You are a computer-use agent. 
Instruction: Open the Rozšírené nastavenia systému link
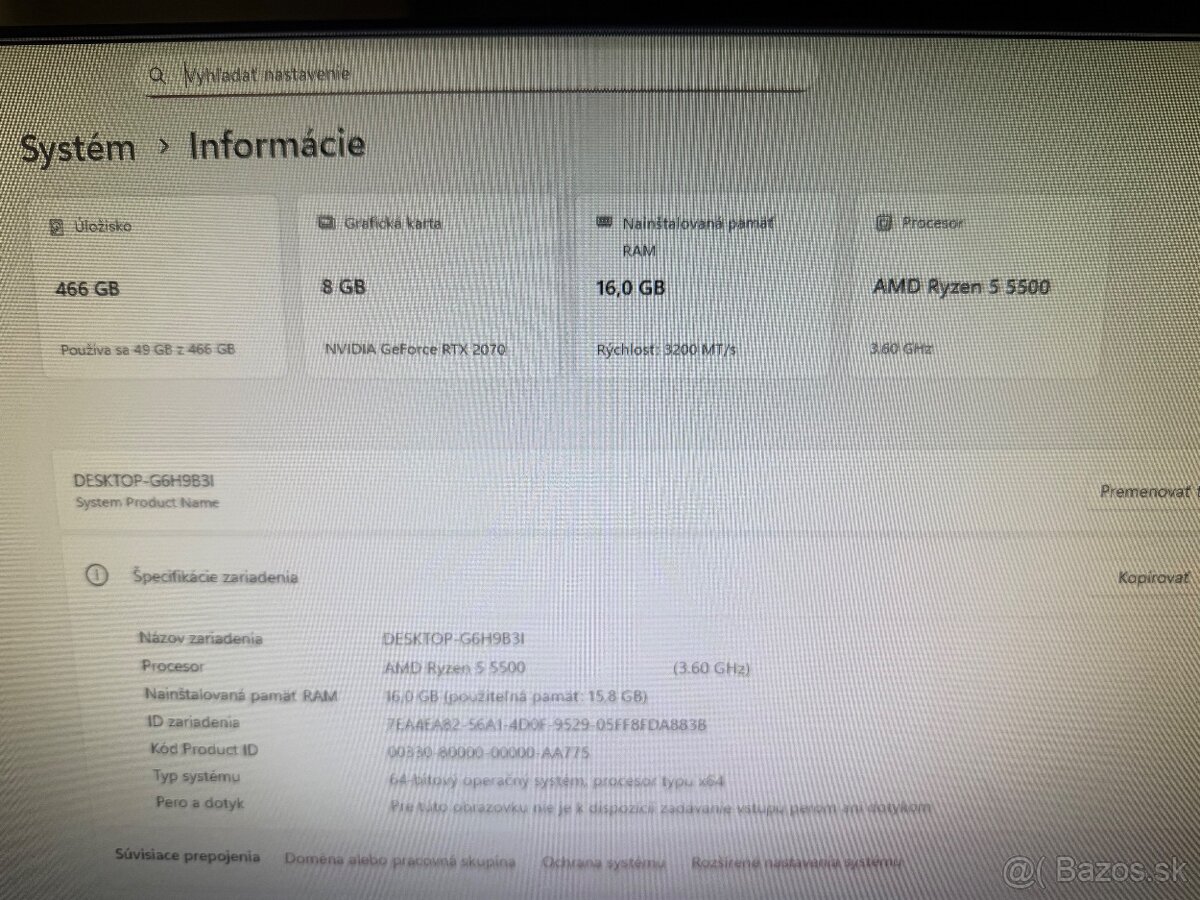(x=793, y=860)
